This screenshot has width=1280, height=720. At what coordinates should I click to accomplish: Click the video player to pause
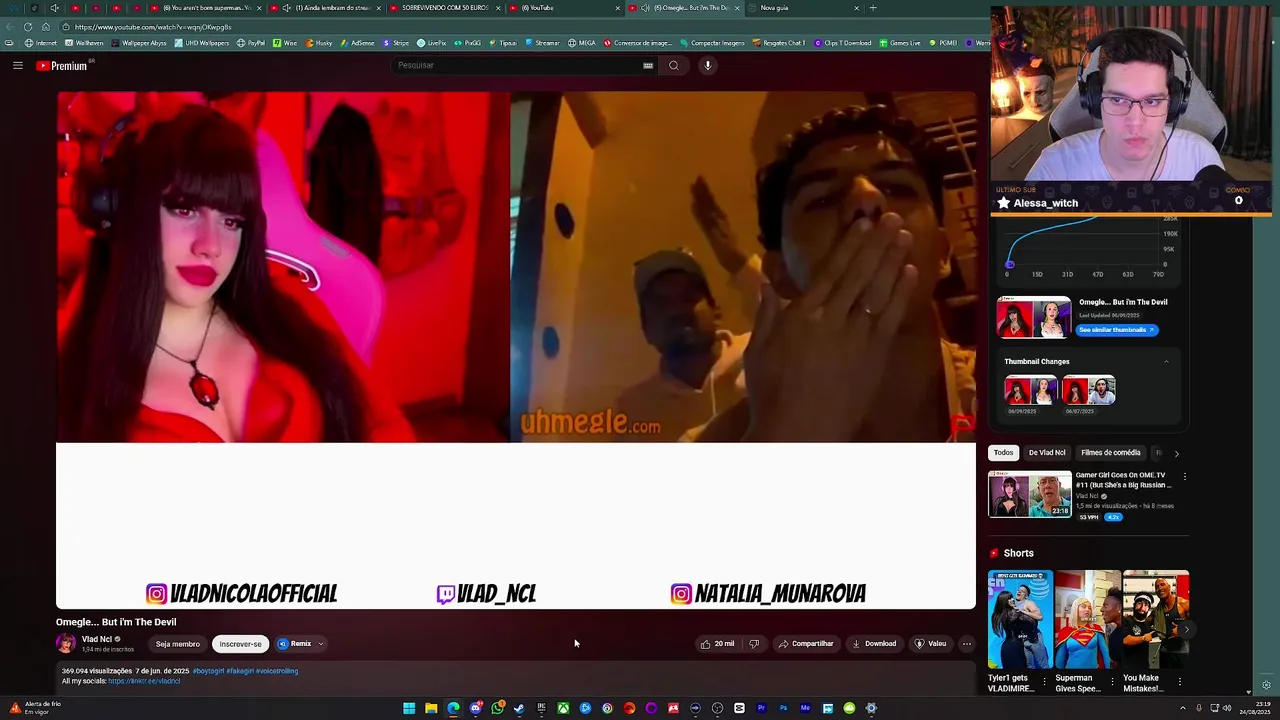(x=515, y=350)
